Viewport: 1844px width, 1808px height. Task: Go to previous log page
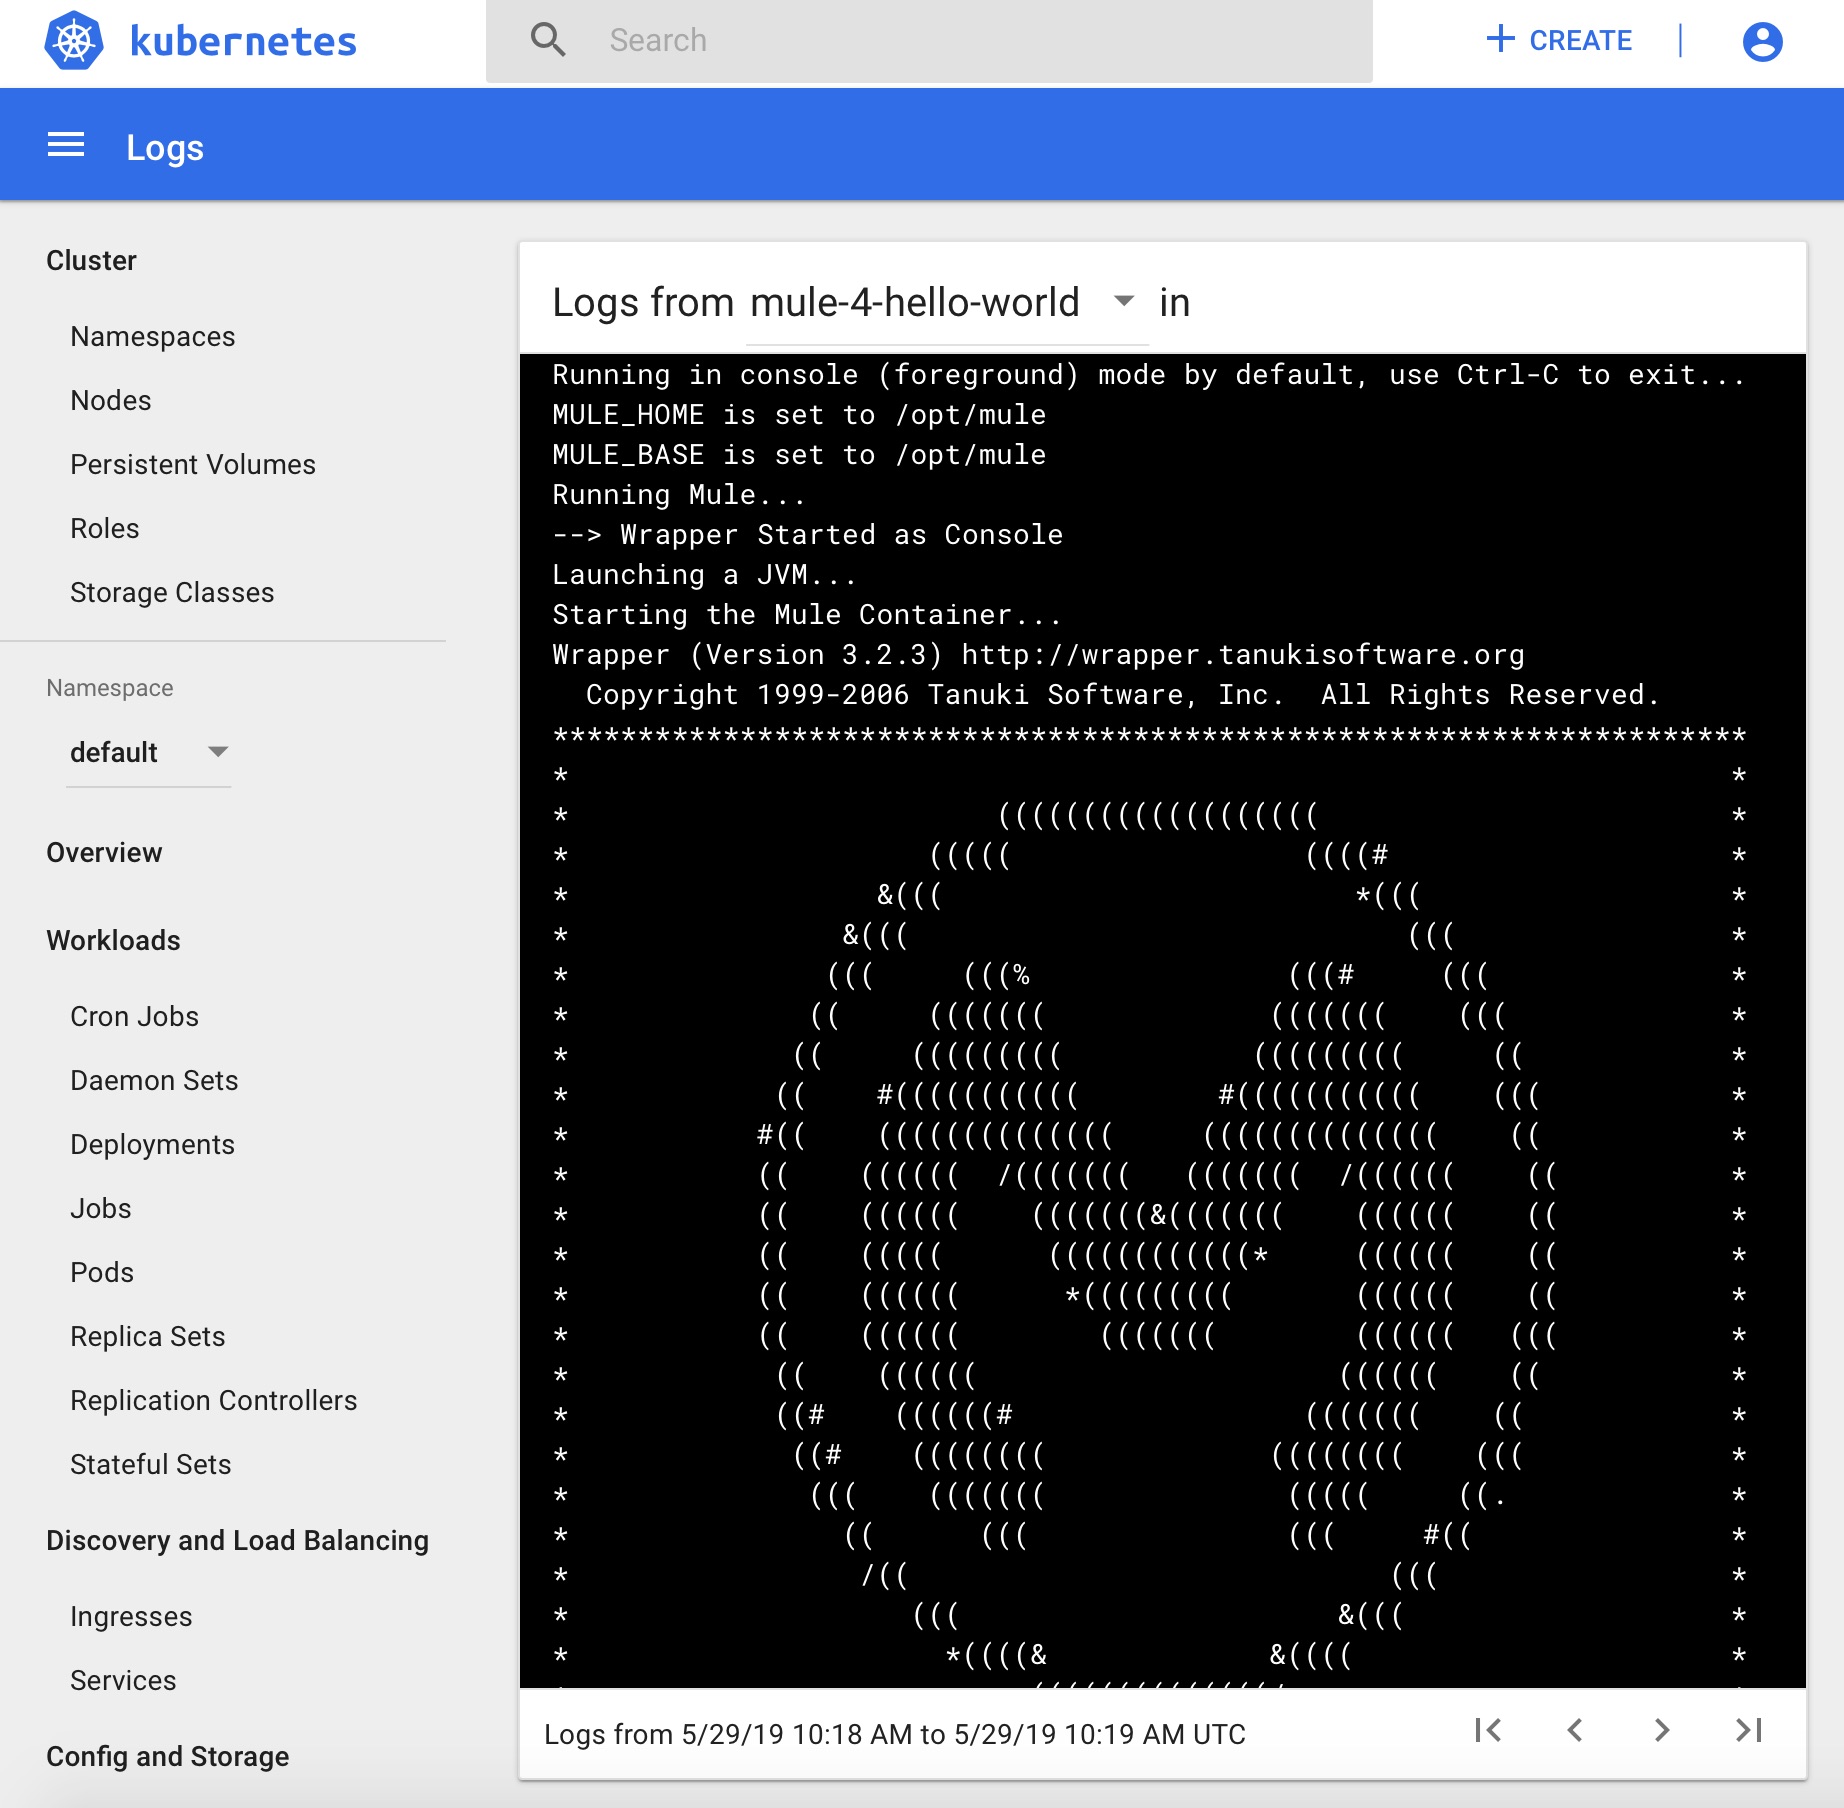coord(1575,1730)
